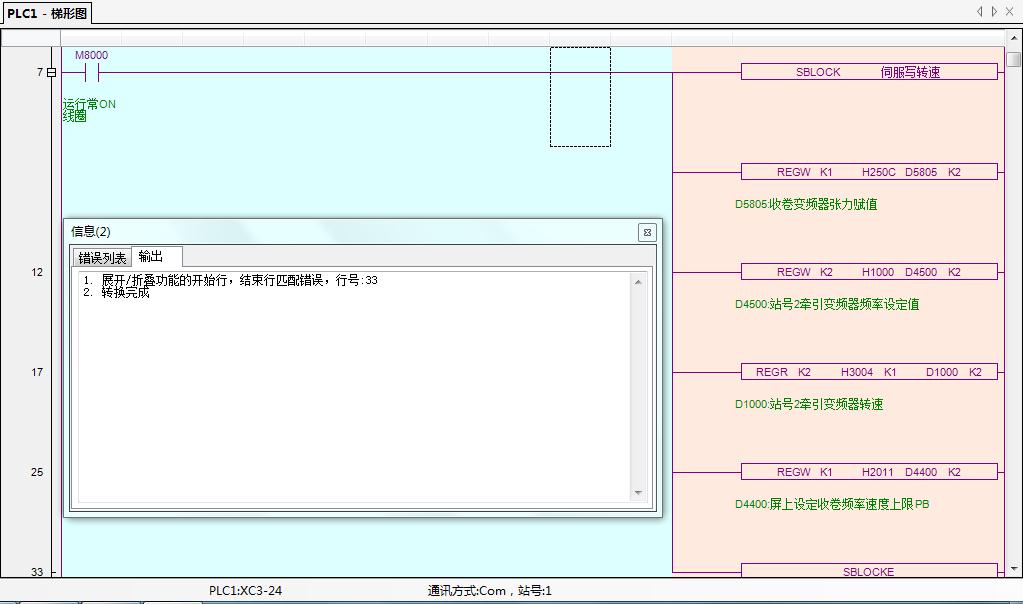Click the SBLOCKE end block
The height and width of the screenshot is (604, 1023).
point(868,571)
